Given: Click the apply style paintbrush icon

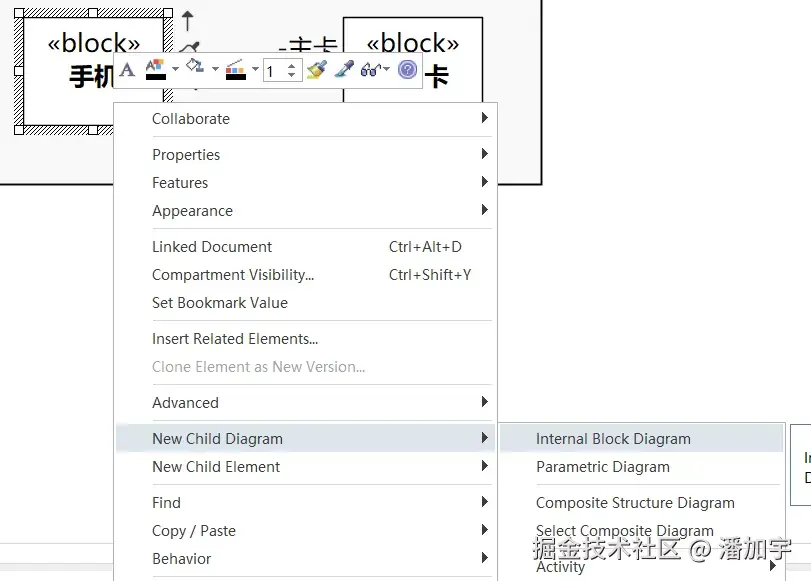Looking at the screenshot, I should 316,70.
